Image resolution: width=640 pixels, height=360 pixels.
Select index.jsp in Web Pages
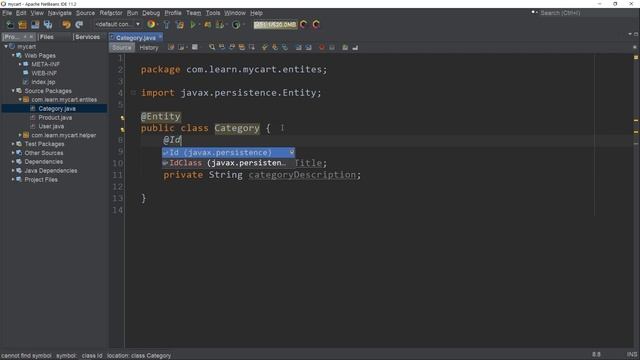(x=43, y=82)
